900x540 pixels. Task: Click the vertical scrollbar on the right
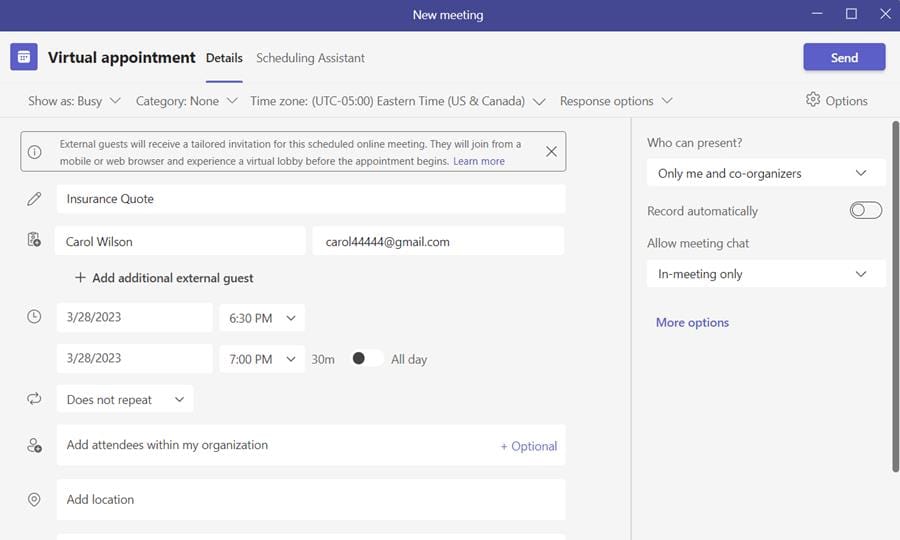coord(895,296)
